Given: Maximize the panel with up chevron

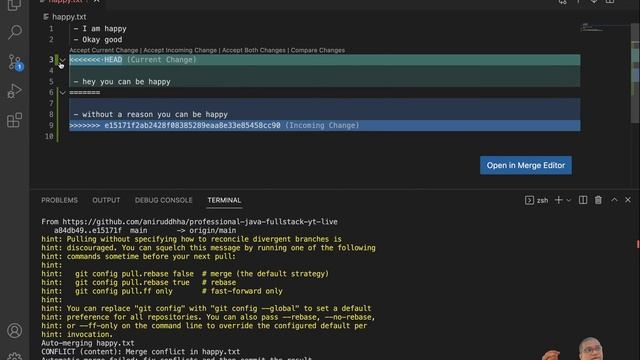Looking at the screenshot, I should 614,200.
